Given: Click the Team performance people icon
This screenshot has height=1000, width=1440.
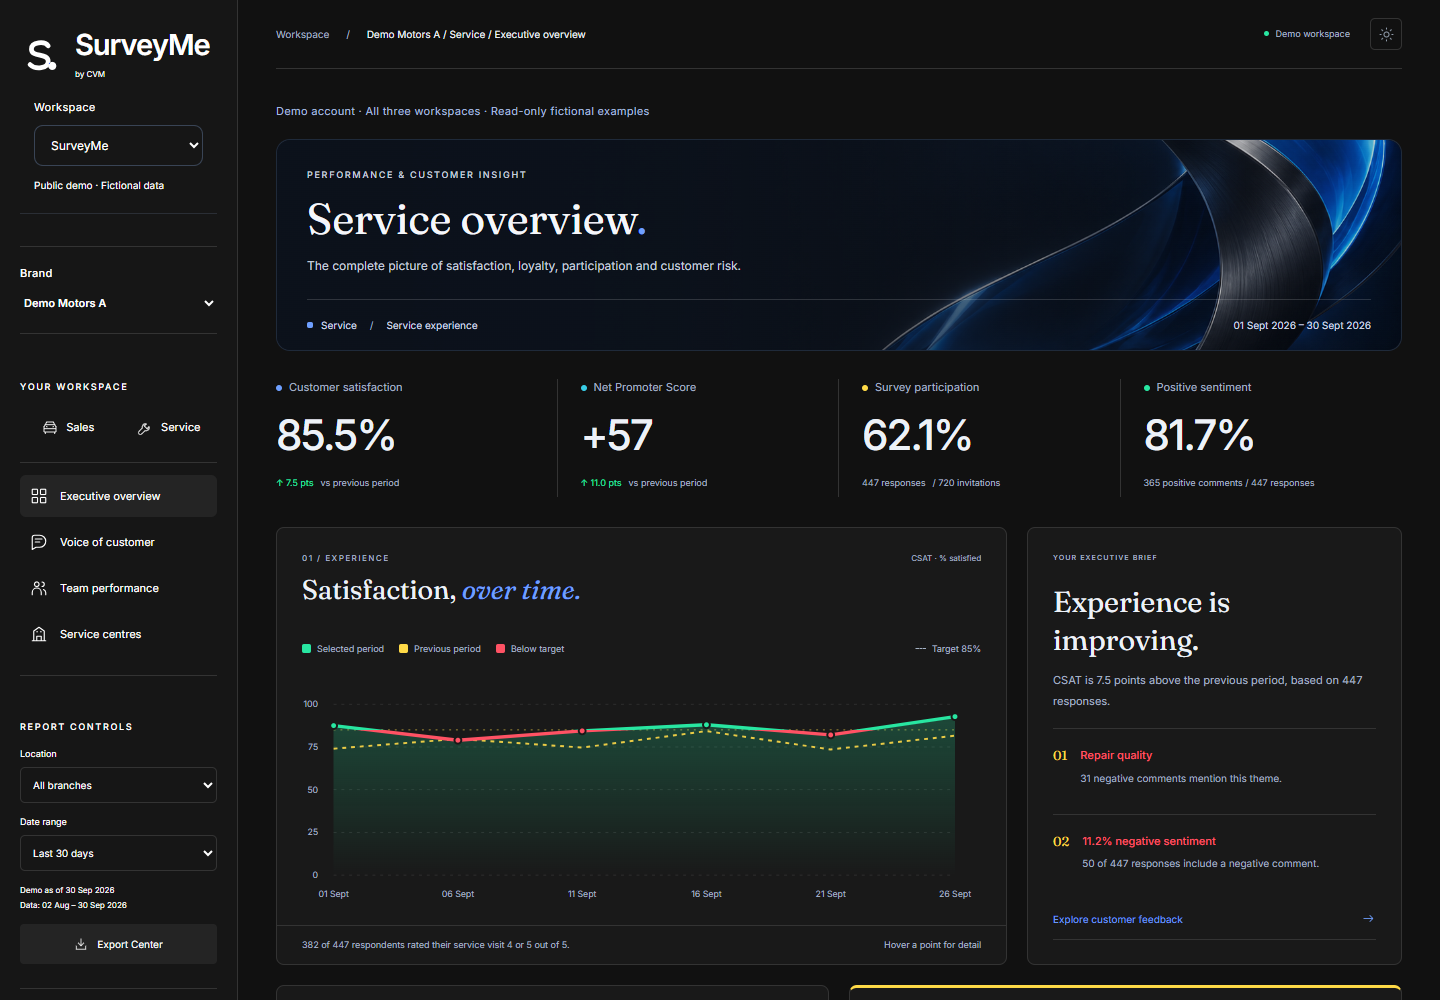Looking at the screenshot, I should point(39,588).
